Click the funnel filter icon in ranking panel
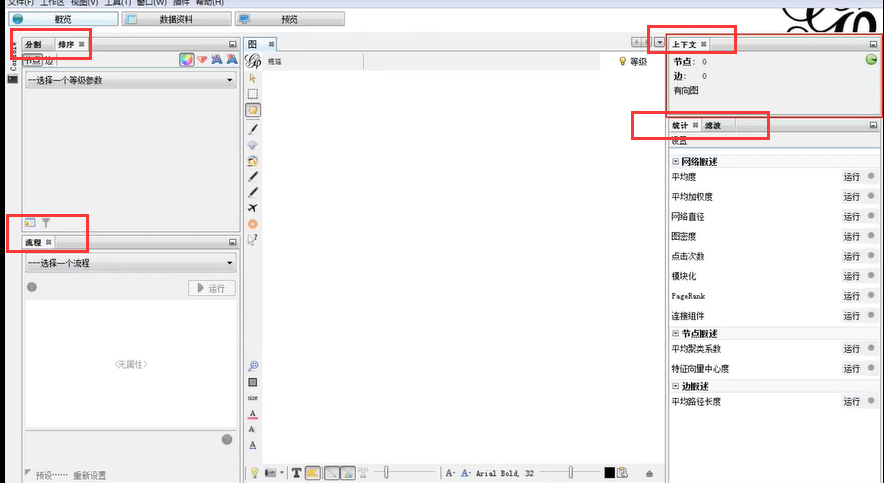This screenshot has height=483, width=884. 46,223
